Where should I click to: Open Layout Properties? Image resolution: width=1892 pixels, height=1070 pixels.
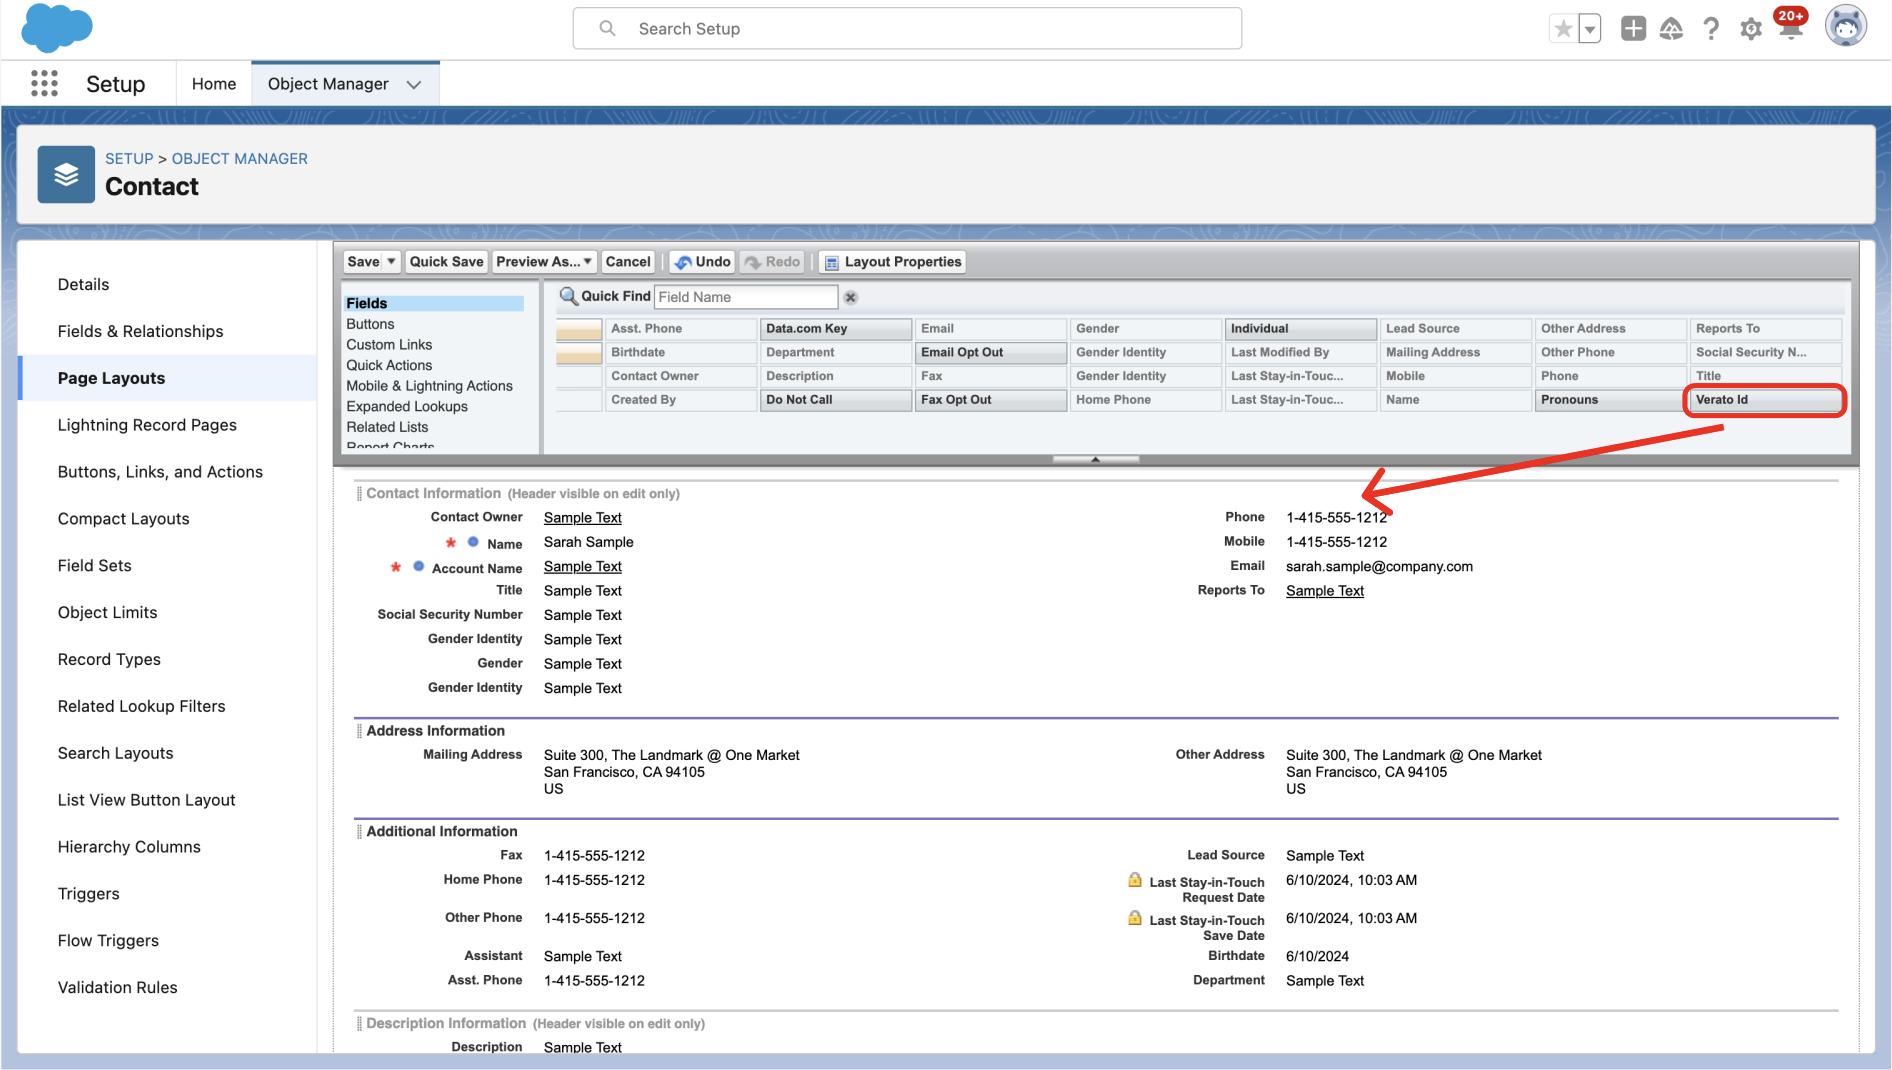pyautogui.click(x=893, y=262)
